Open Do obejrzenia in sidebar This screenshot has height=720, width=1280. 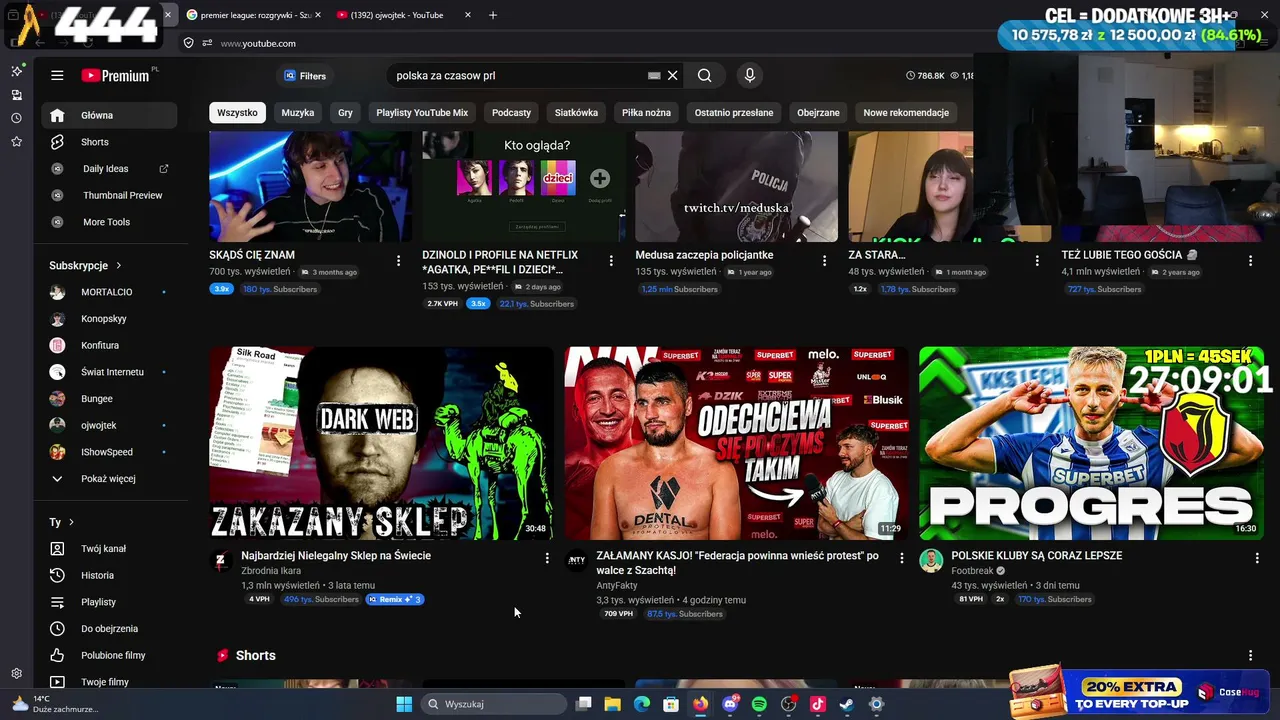pyautogui.click(x=109, y=629)
